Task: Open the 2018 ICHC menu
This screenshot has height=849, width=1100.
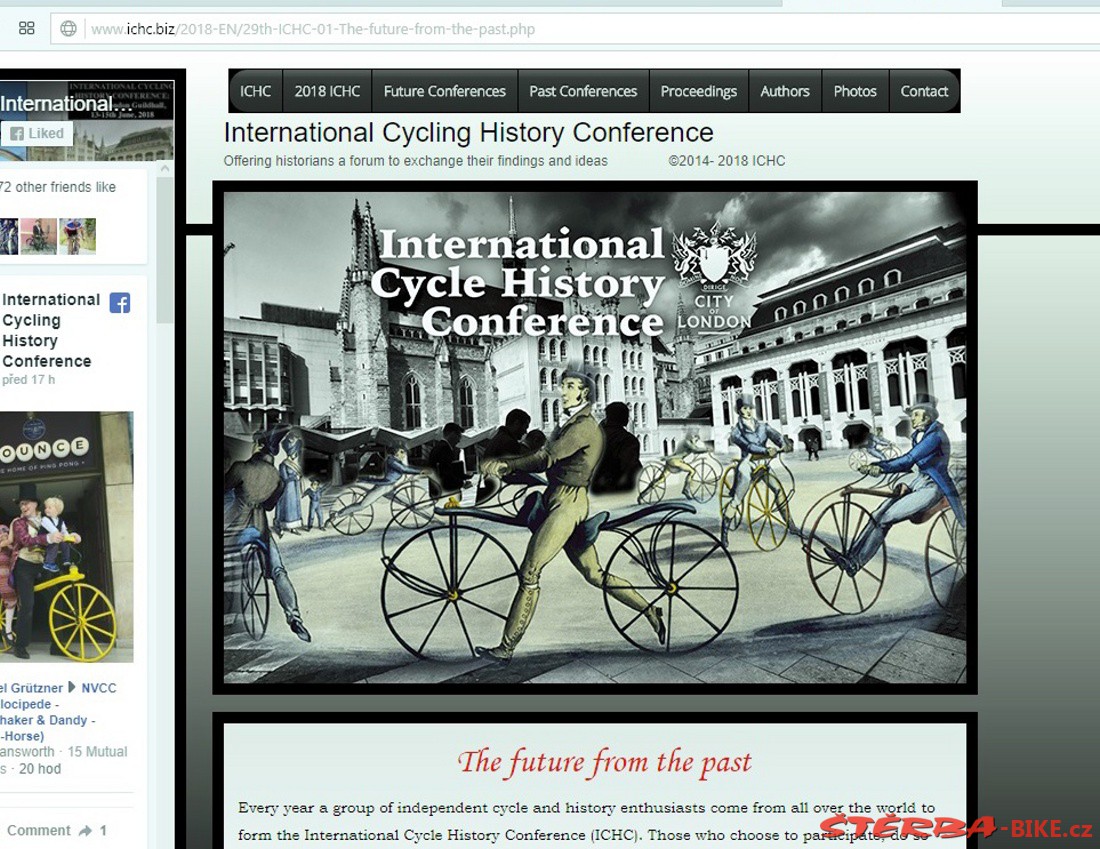Action: pos(327,91)
